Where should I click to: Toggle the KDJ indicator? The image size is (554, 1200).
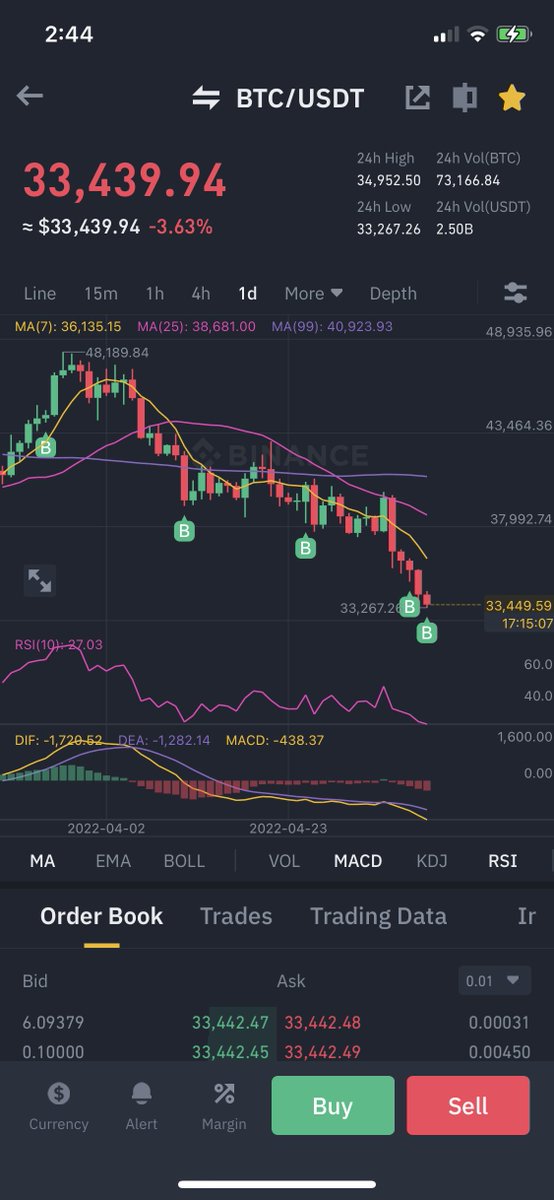point(432,861)
